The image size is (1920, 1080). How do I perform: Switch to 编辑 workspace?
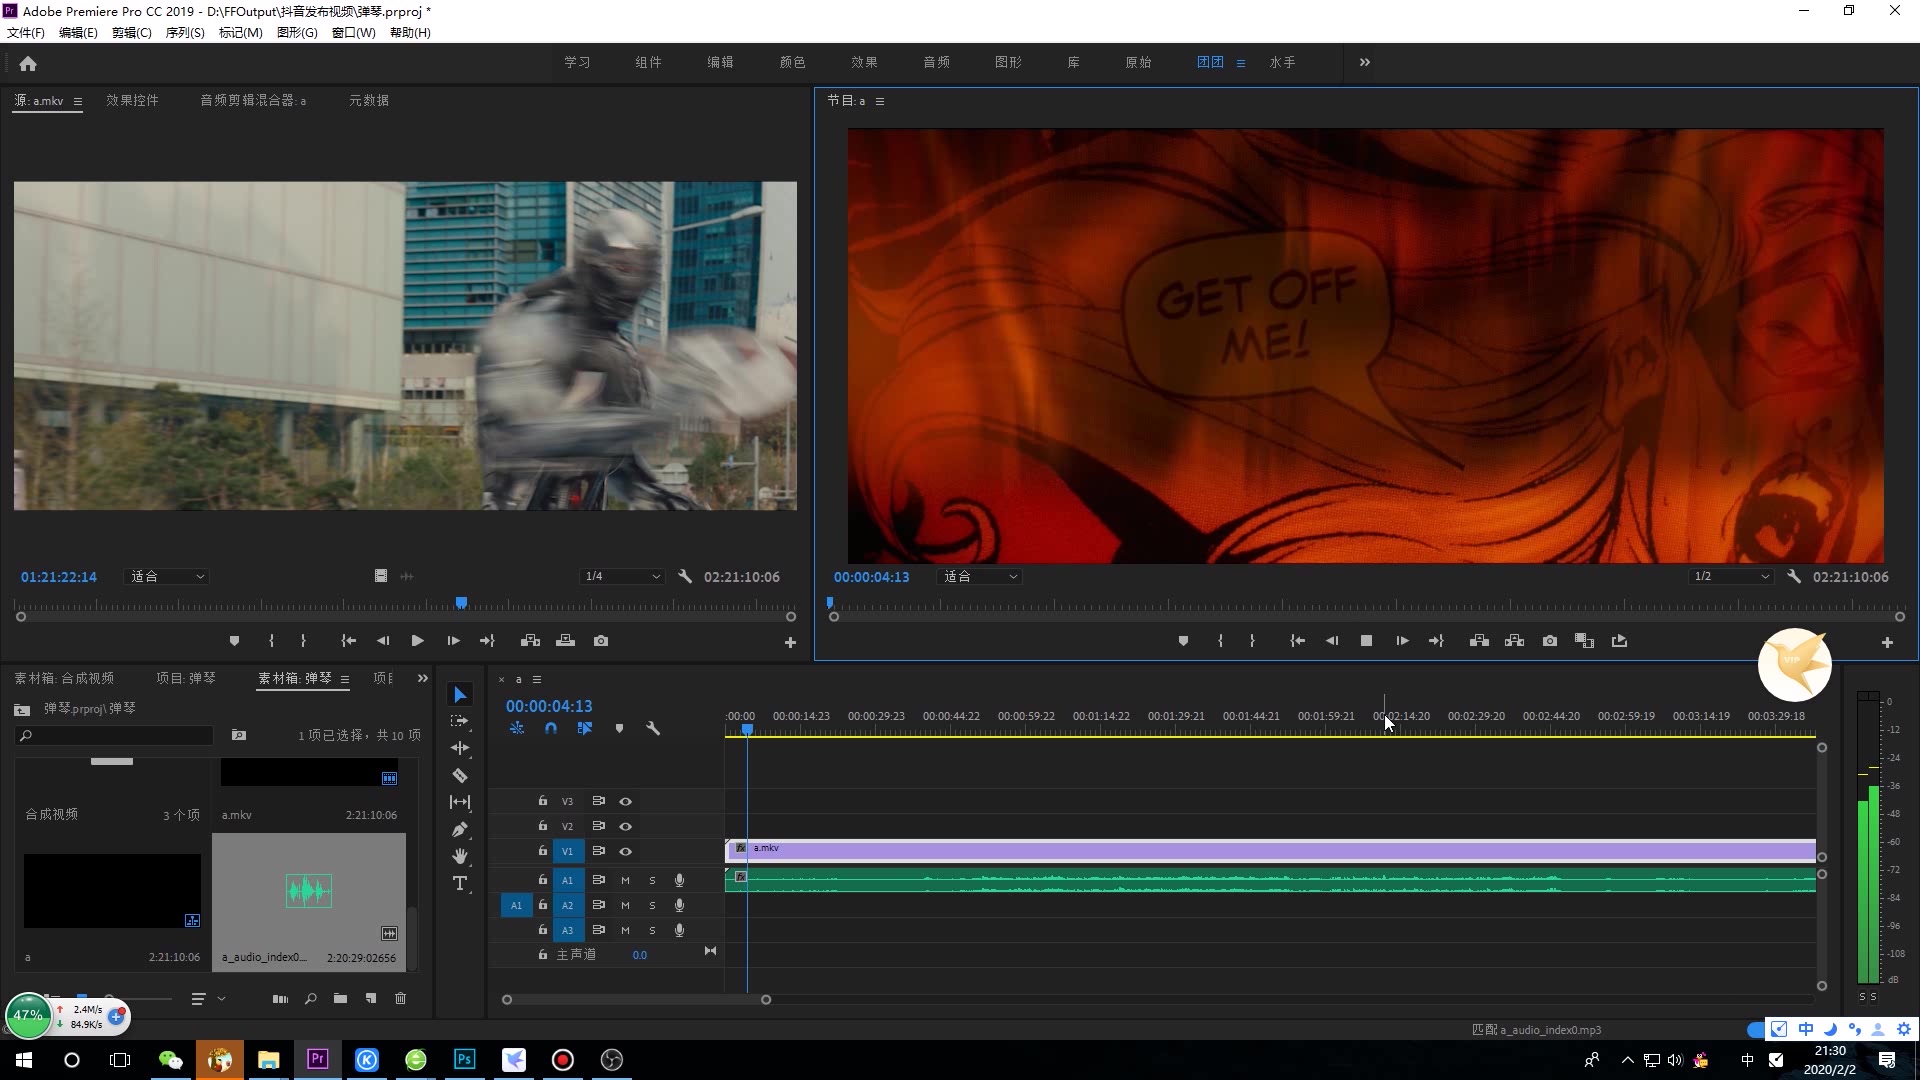pyautogui.click(x=721, y=62)
